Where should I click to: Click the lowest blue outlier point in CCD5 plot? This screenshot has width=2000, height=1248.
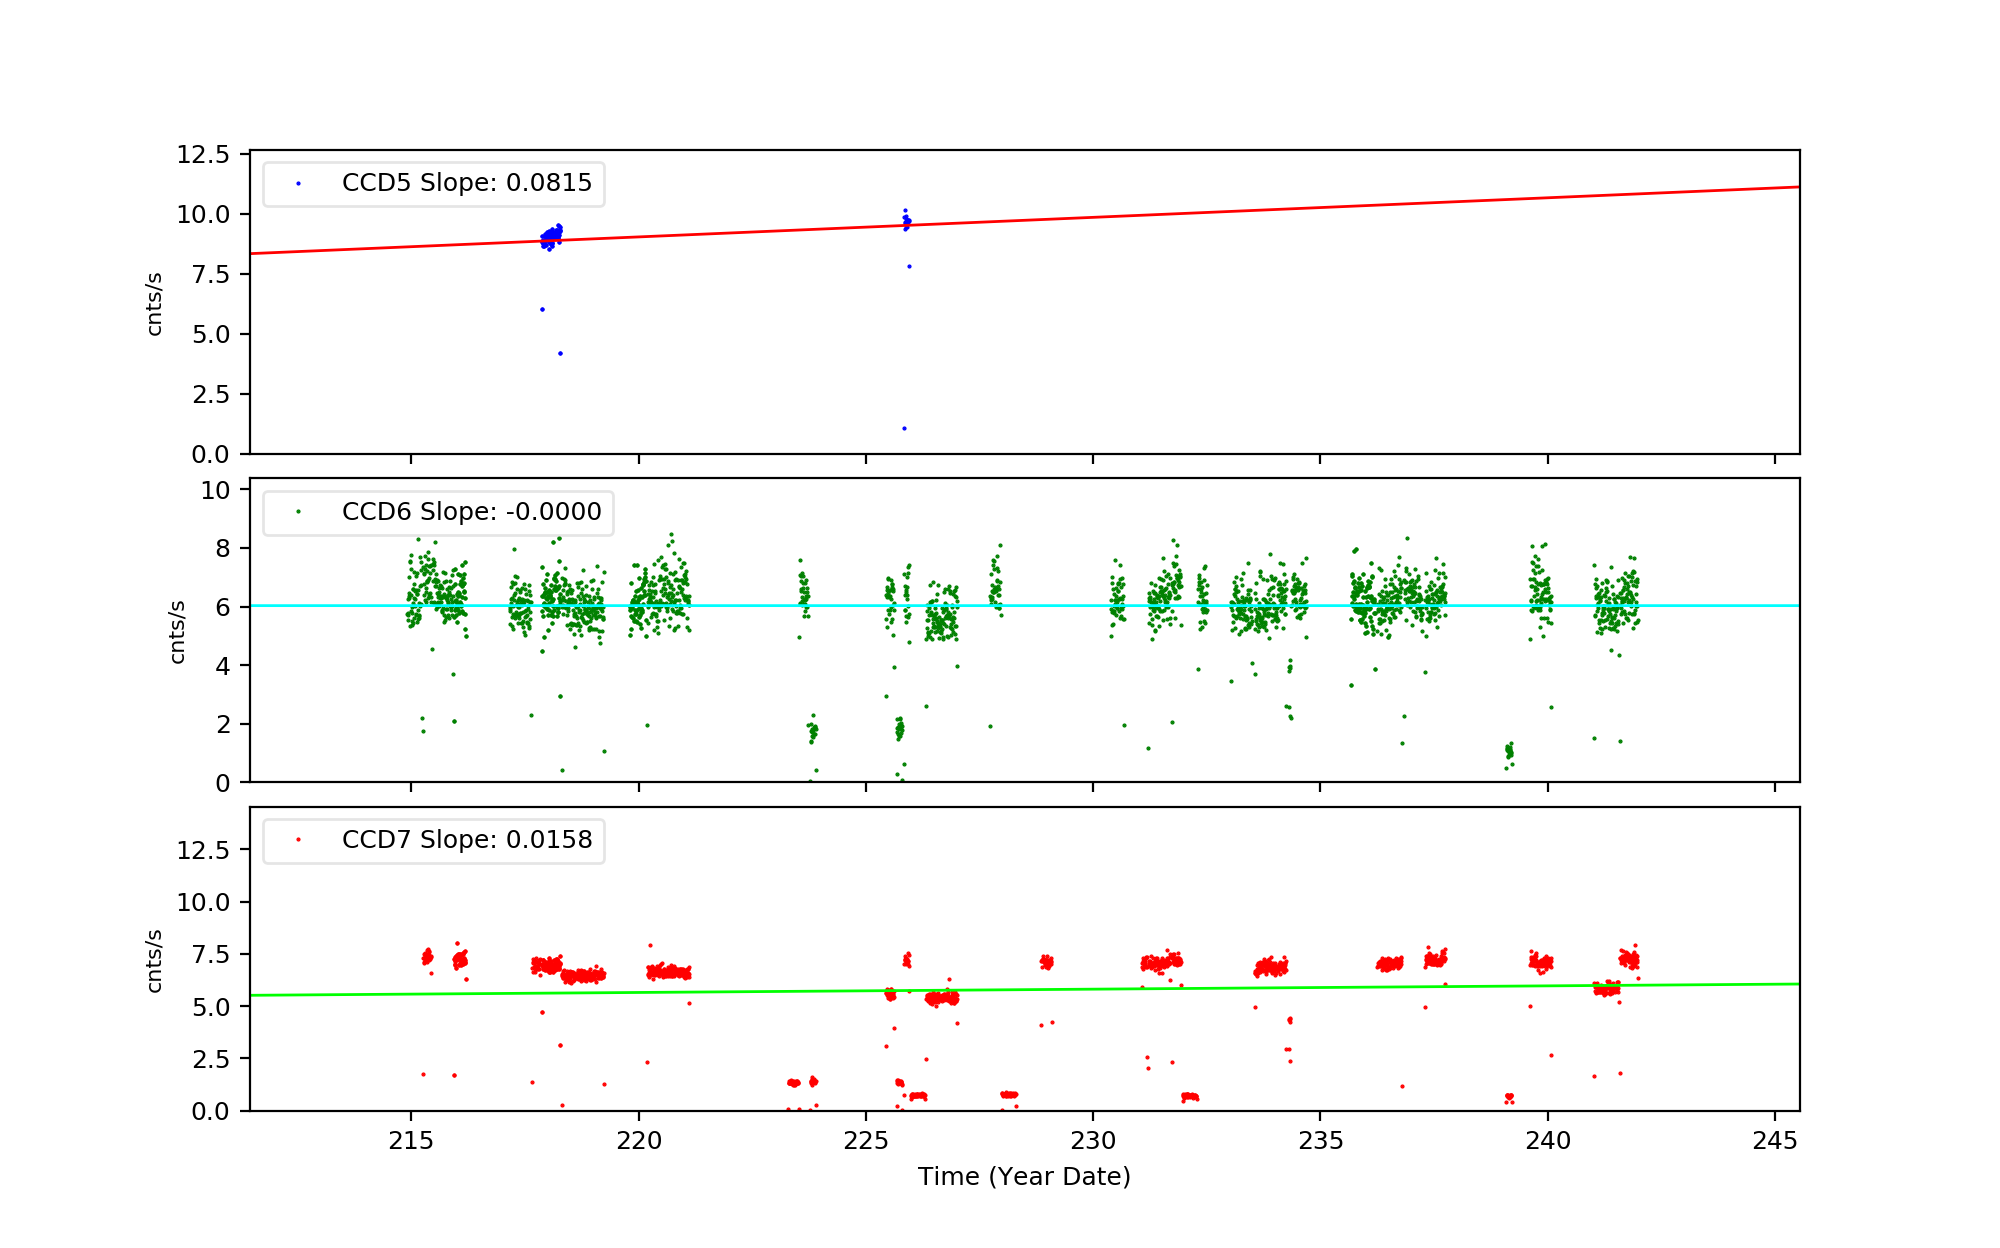[904, 428]
